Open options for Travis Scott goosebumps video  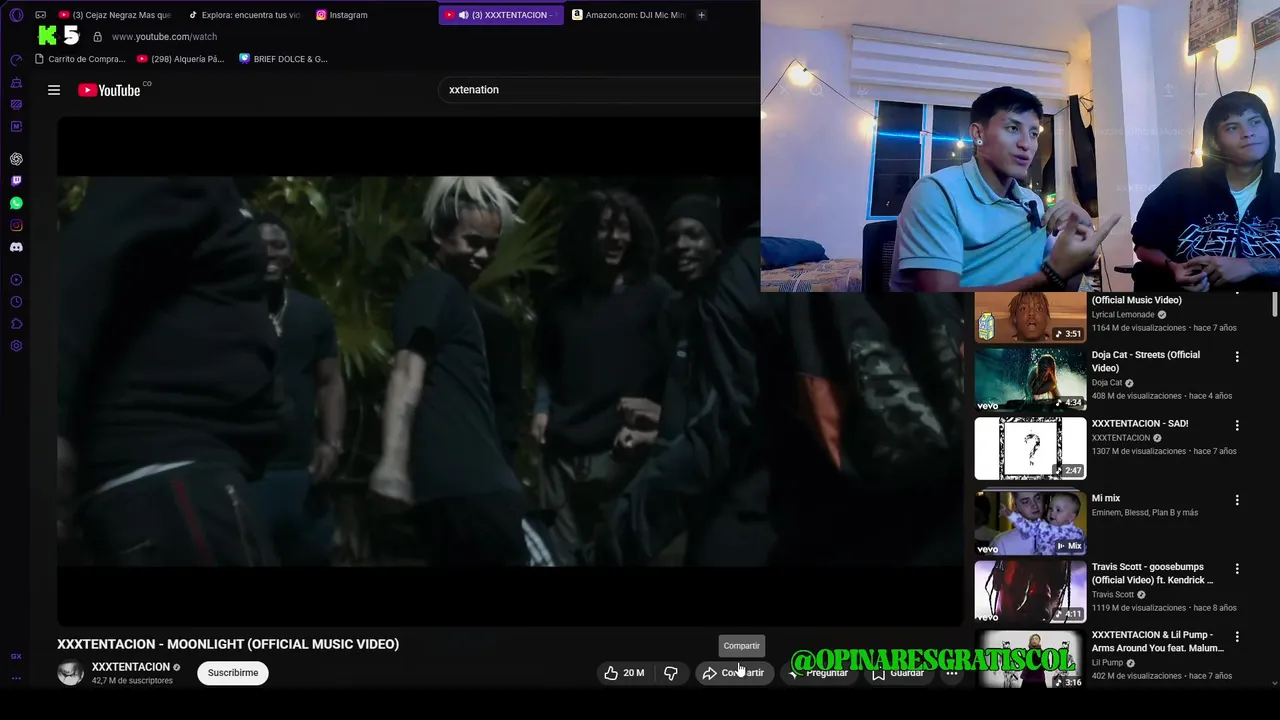pyautogui.click(x=1237, y=569)
